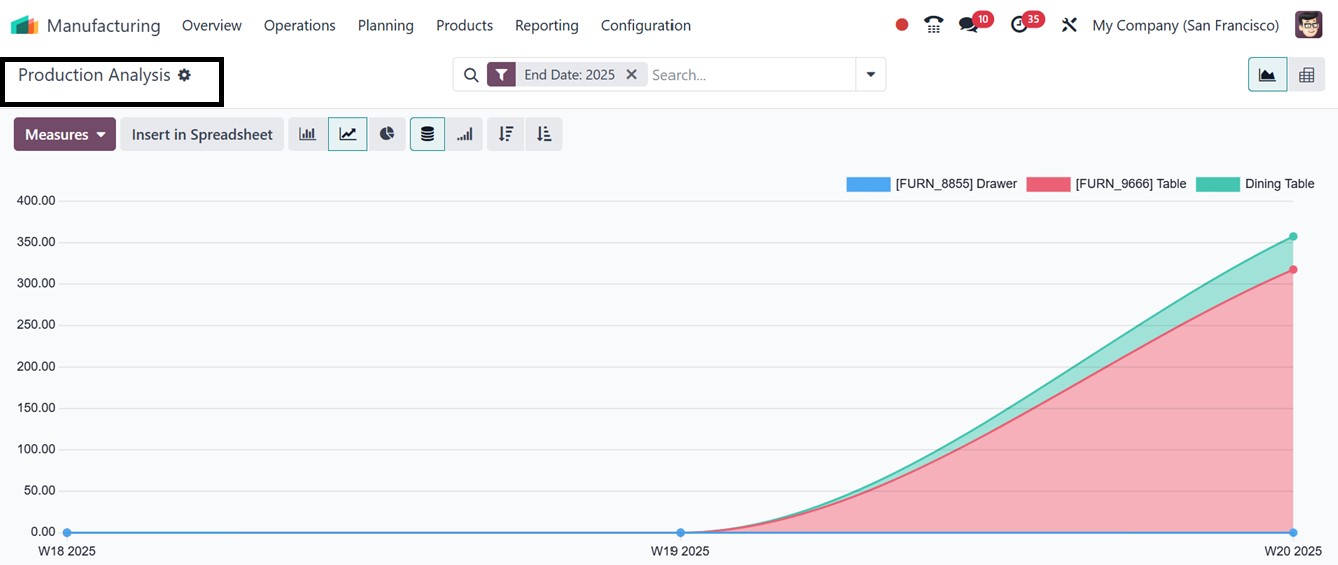Toggle cumulative chart mode
The height and width of the screenshot is (565, 1338).
465,134
